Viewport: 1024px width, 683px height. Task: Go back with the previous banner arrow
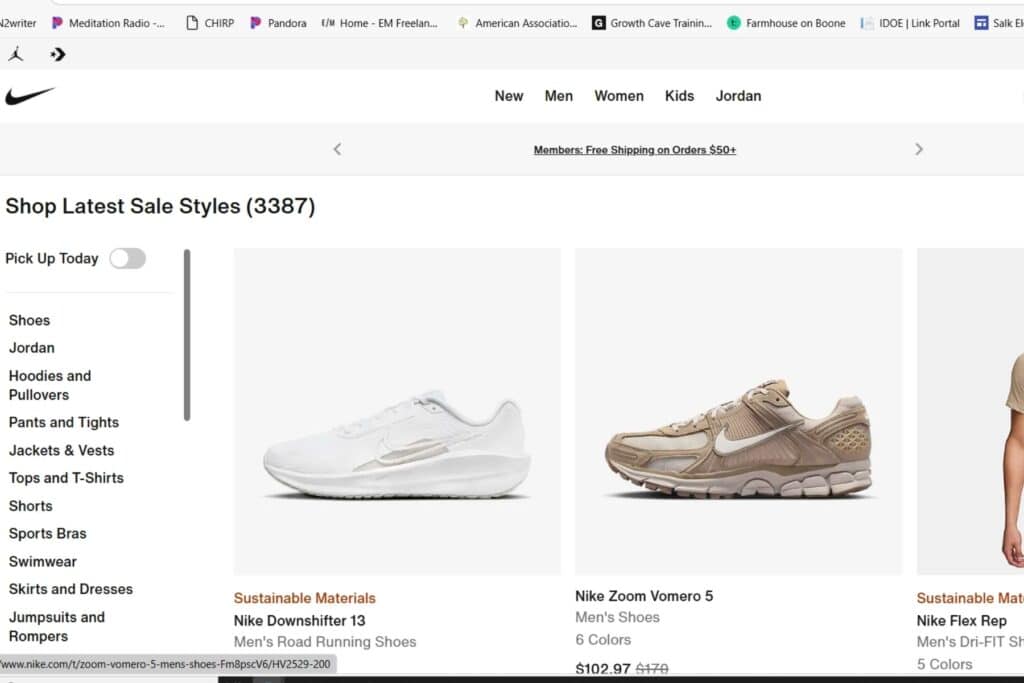[337, 148]
